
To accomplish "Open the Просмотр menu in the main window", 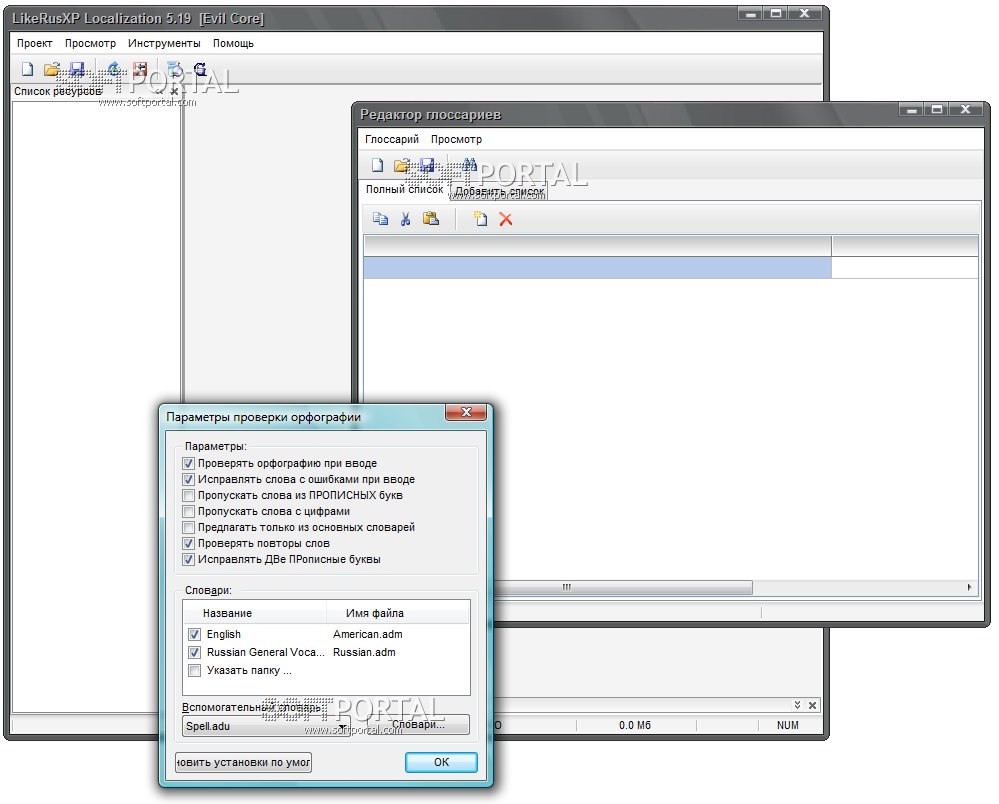I will (90, 43).
